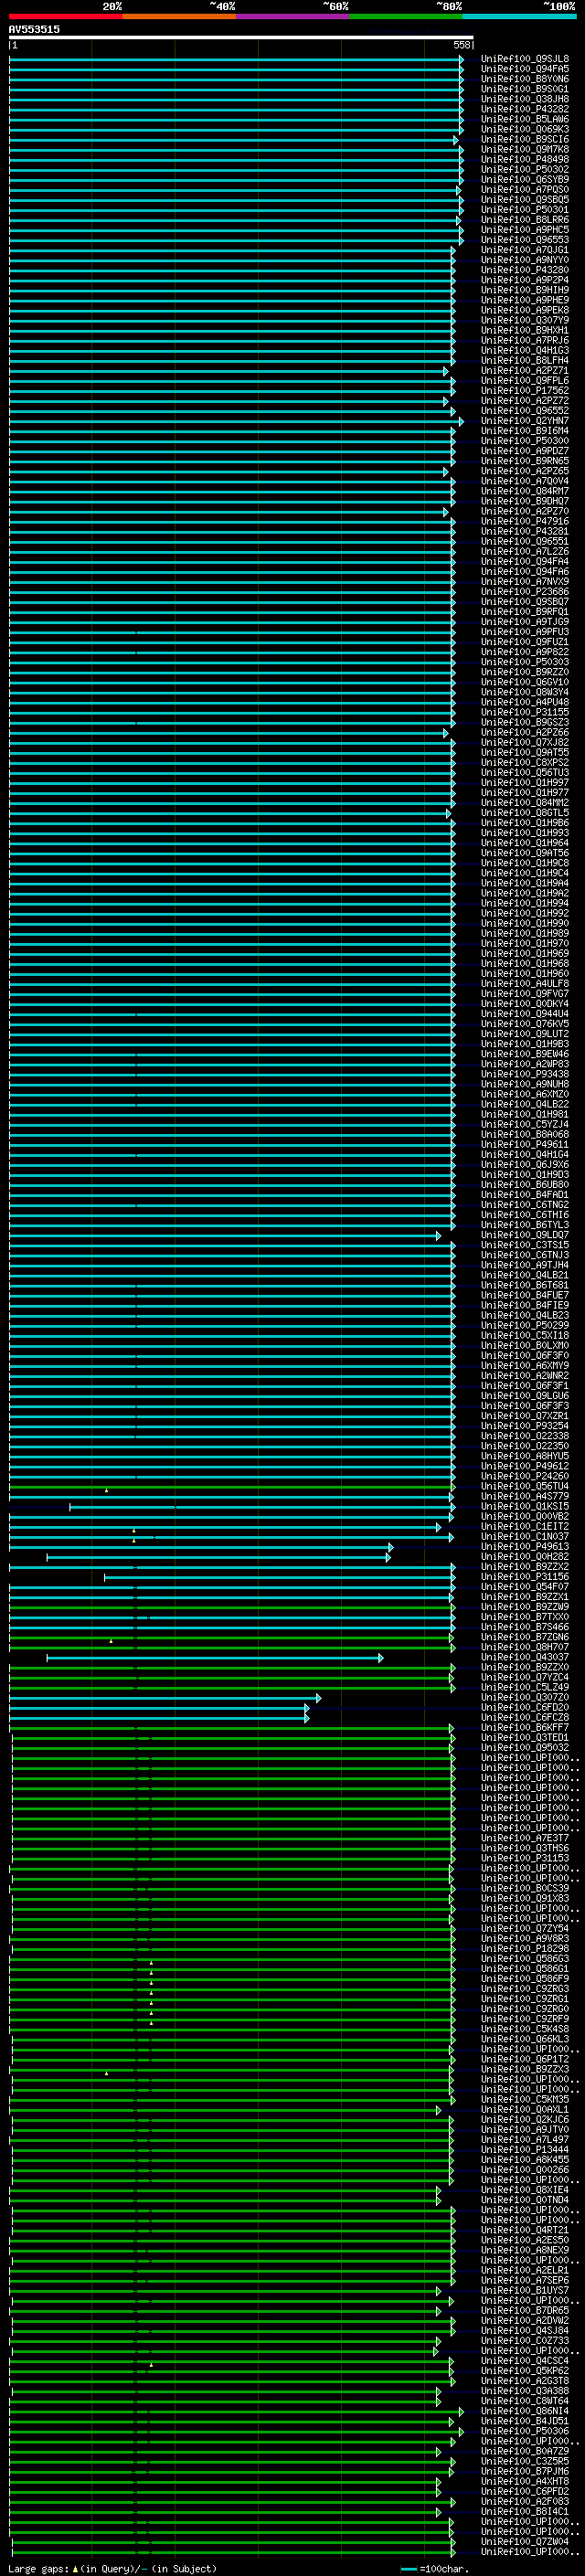
Task: Open the UniRef100_C1EIT2 entry
Action: coord(524,1527)
